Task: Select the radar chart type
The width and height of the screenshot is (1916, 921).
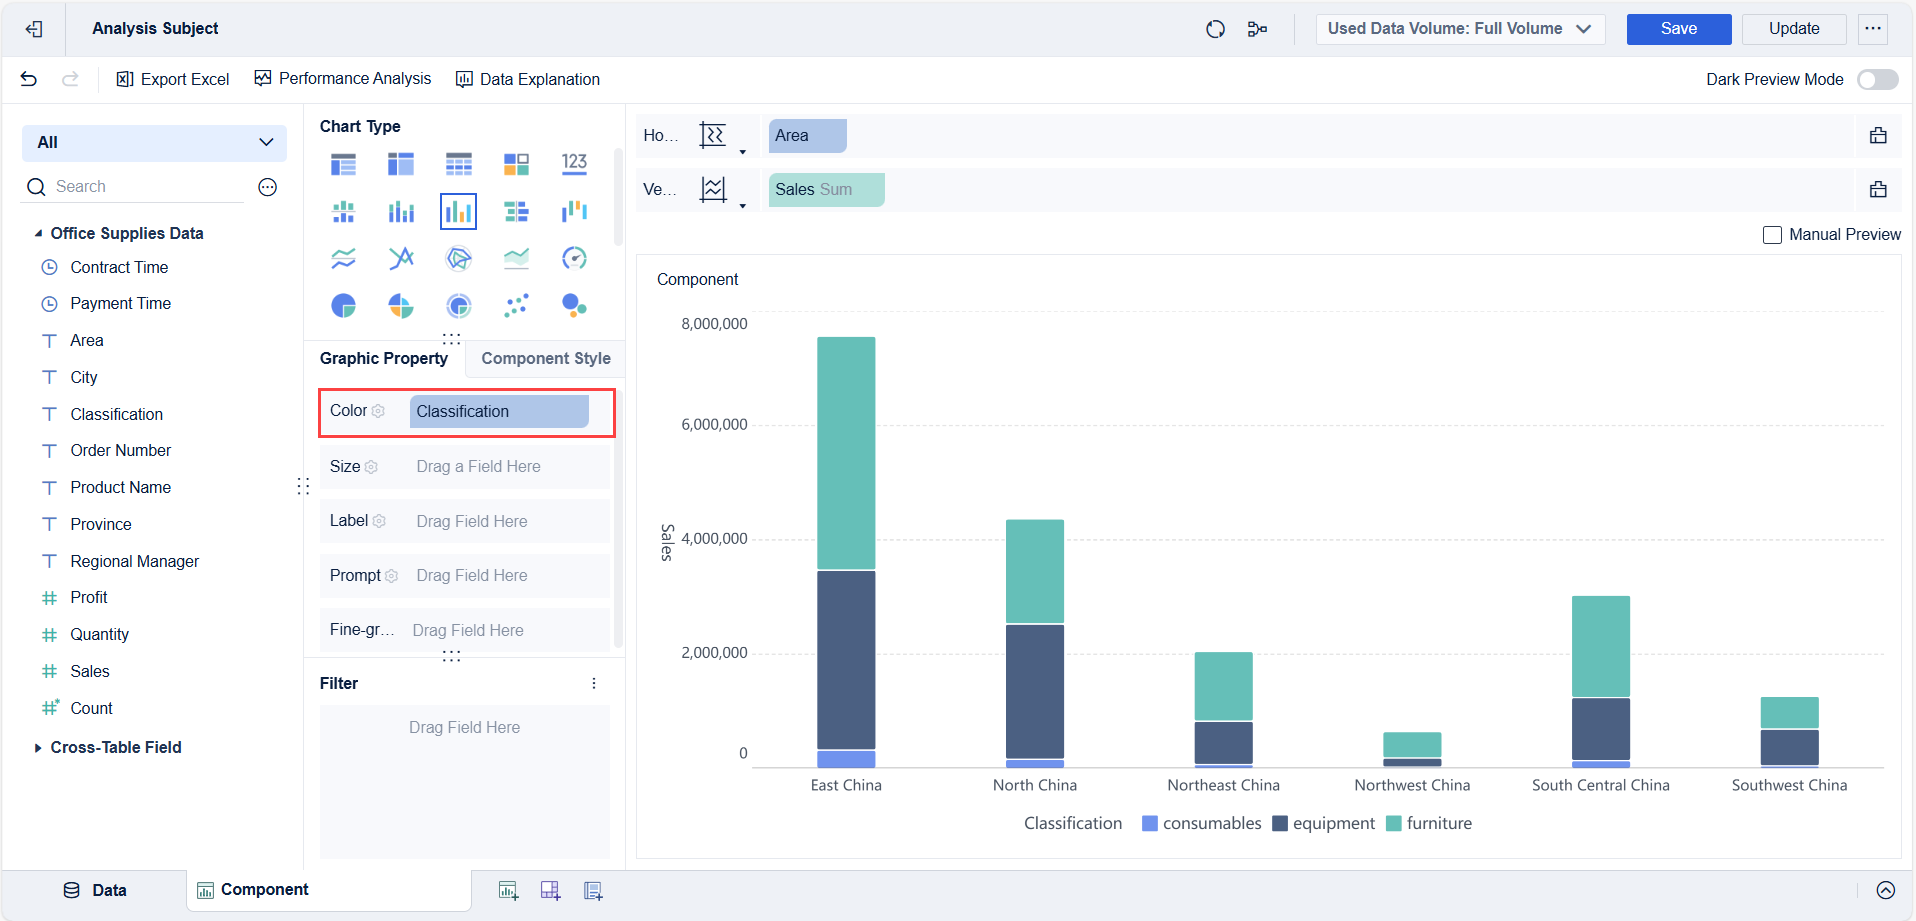Action: pyautogui.click(x=458, y=258)
